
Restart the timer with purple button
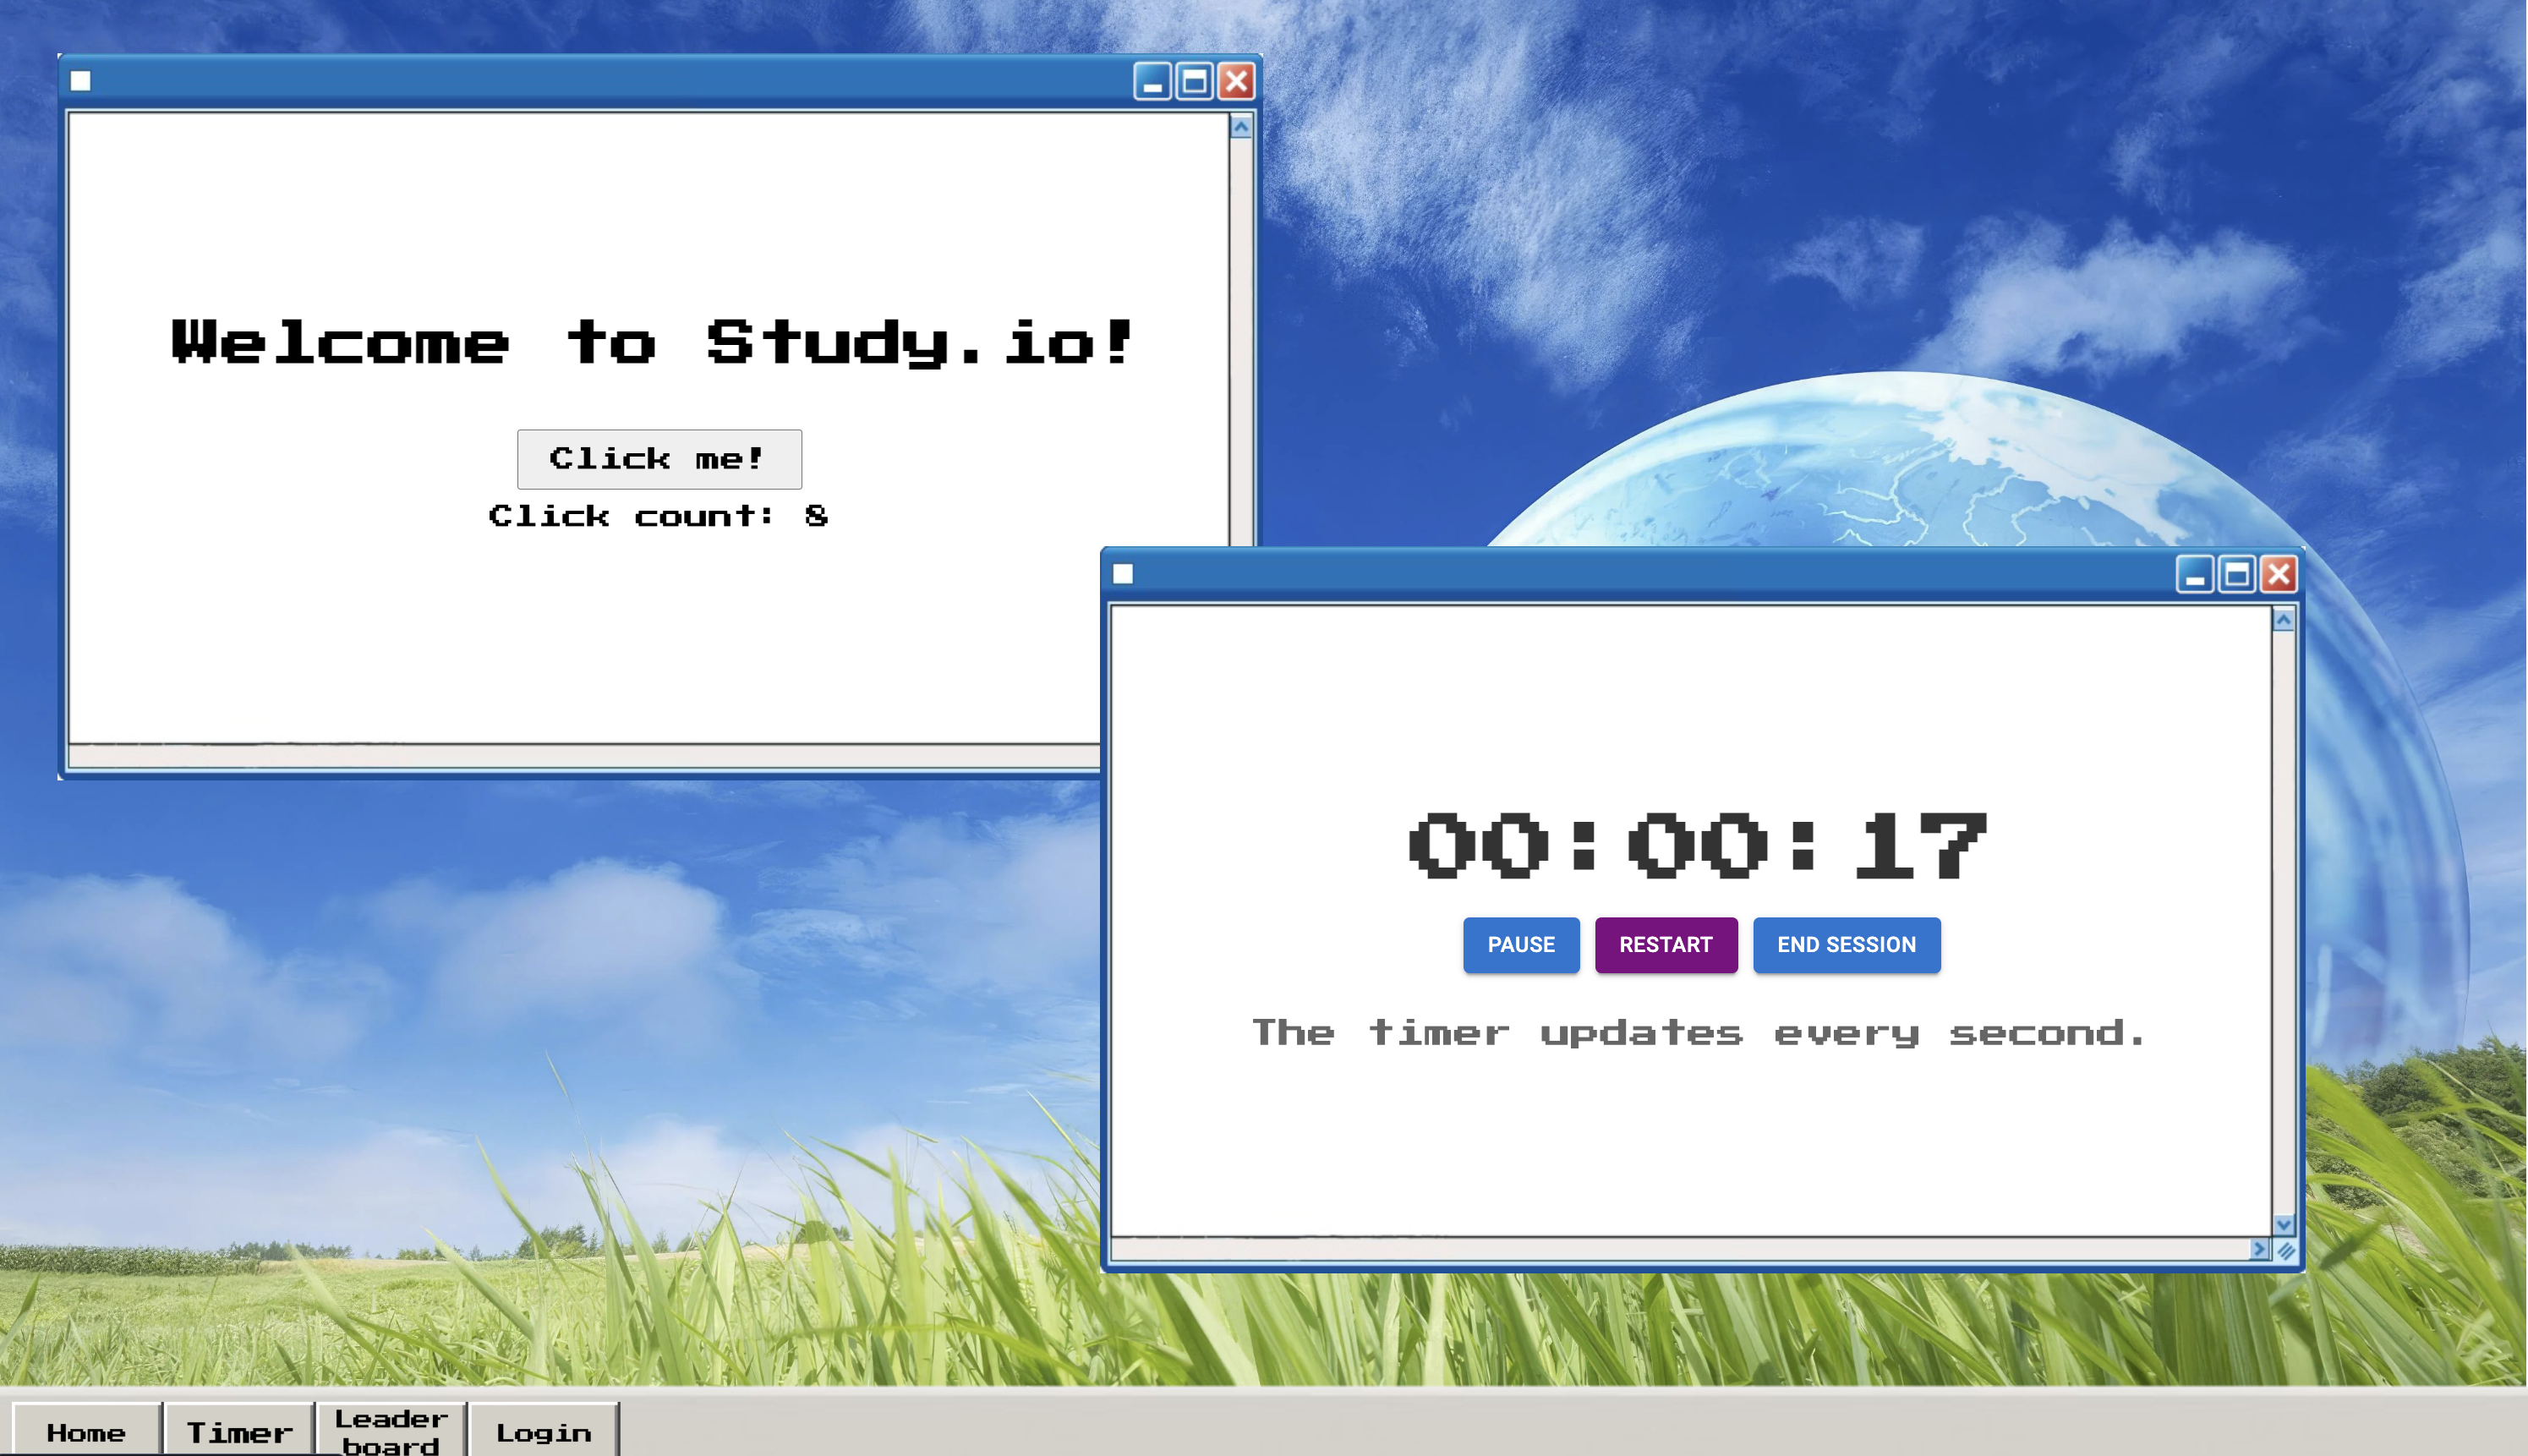point(1665,945)
